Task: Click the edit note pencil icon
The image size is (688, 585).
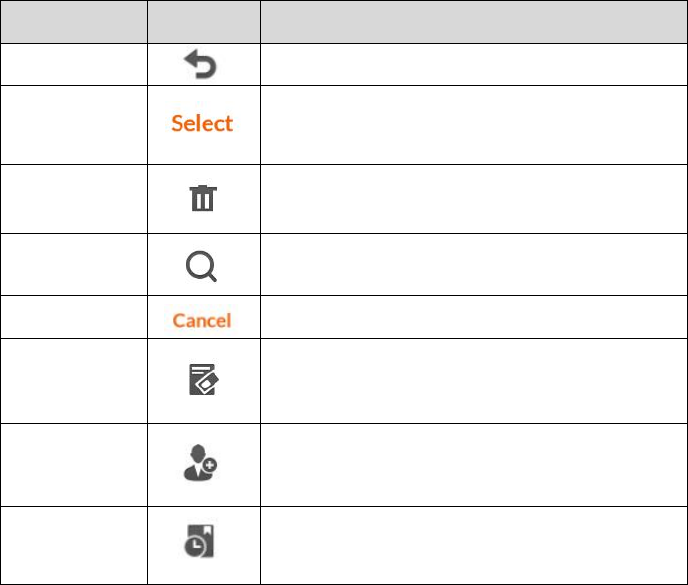Action: tap(203, 381)
